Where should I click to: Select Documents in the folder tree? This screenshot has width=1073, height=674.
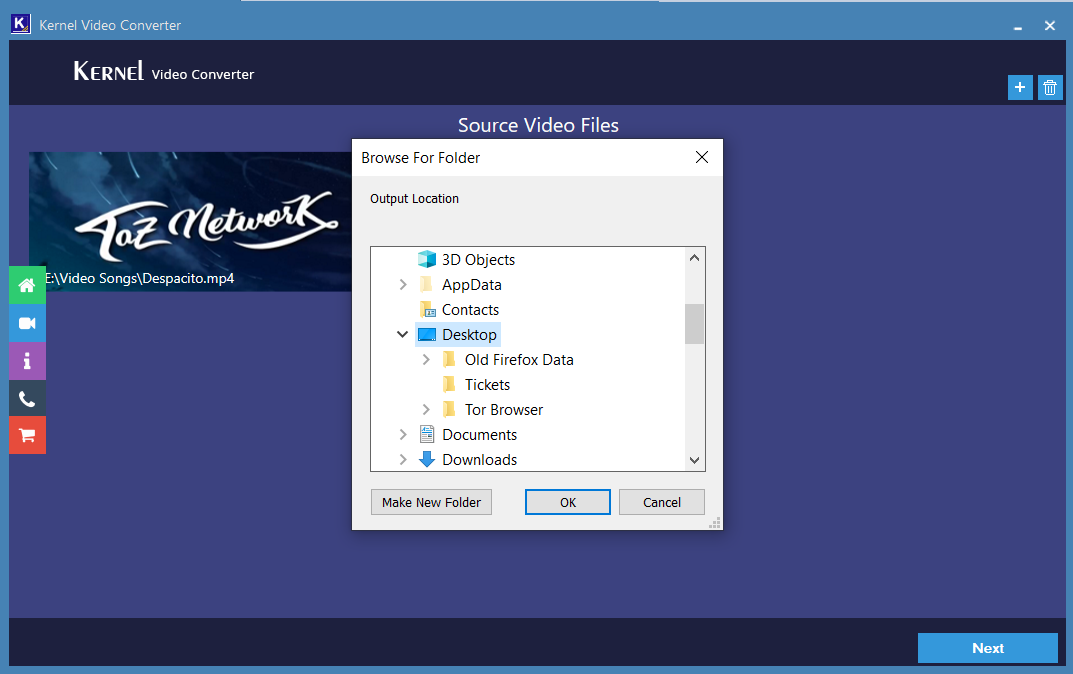click(x=479, y=435)
